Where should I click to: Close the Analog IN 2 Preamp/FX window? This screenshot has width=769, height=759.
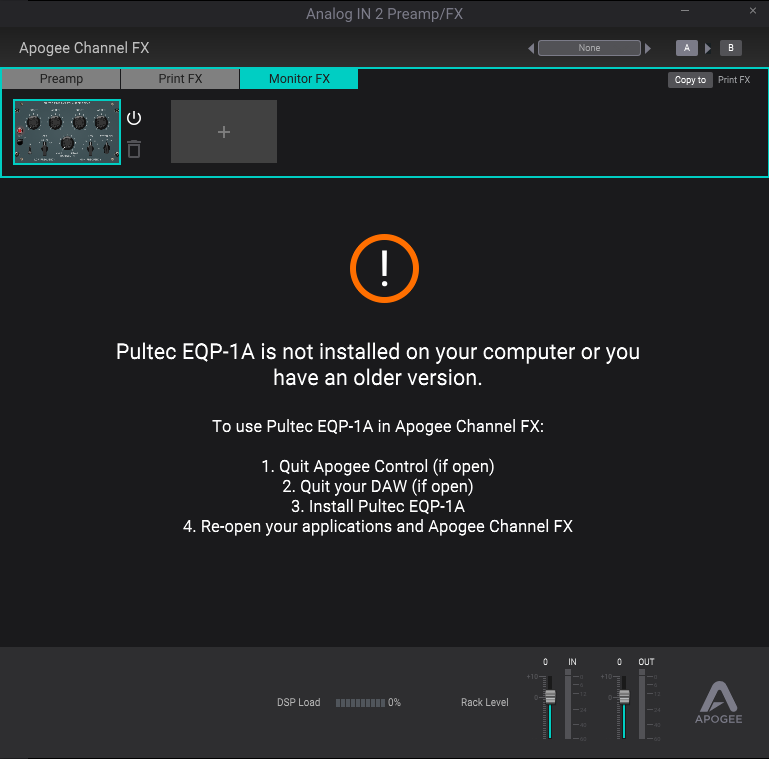coord(753,10)
